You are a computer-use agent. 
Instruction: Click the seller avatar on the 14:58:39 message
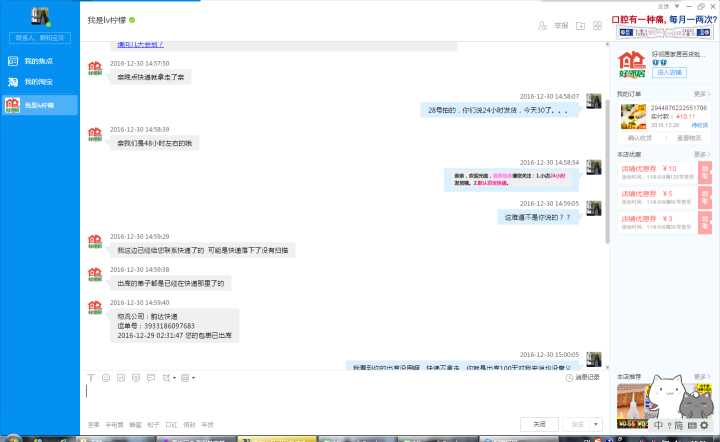[x=95, y=134]
